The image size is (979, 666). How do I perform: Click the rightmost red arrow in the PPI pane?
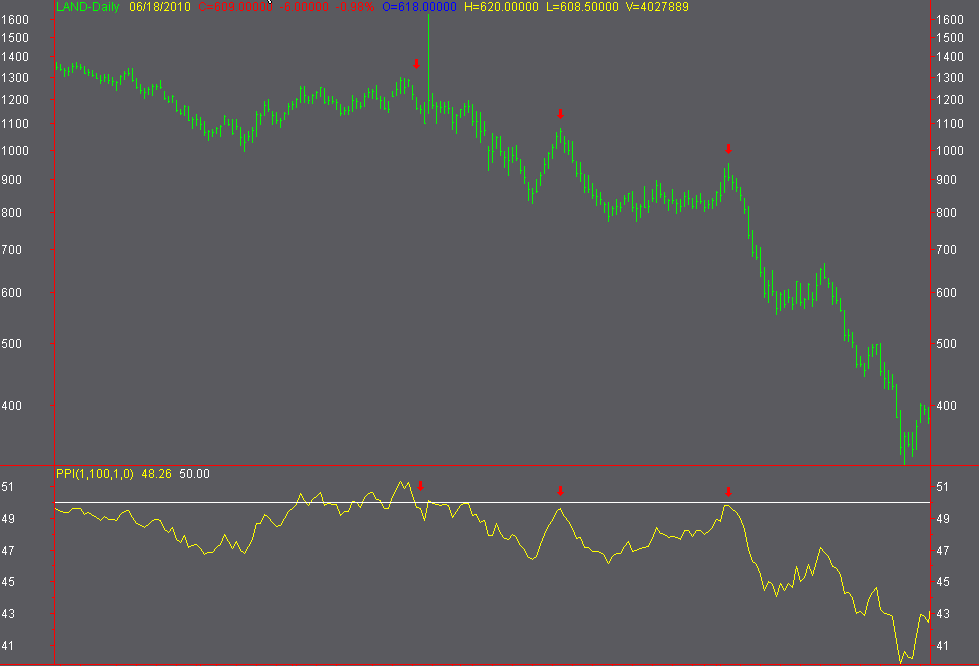727,490
